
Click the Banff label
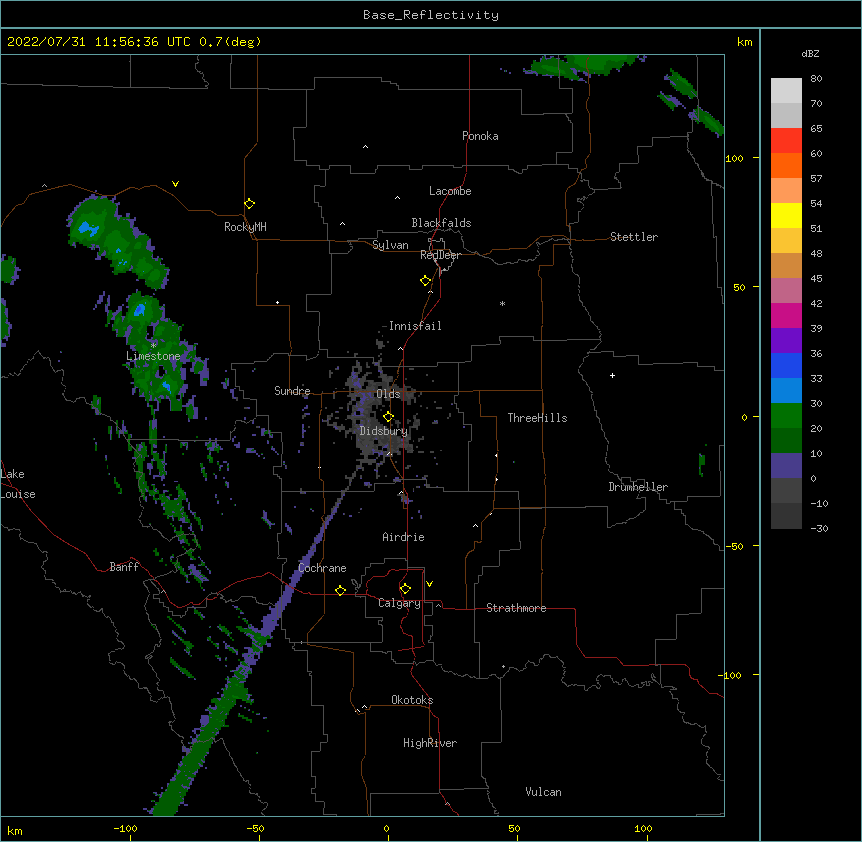124,567
